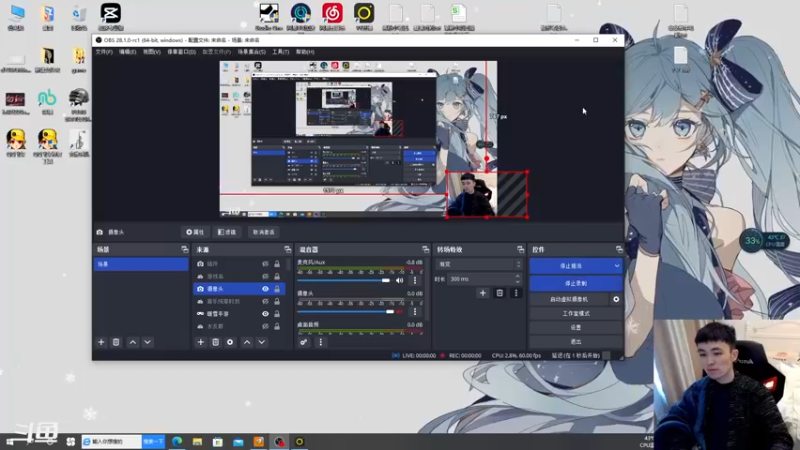Screen dimensions: 800x450
Task: Open NetEase Cloud Music desktop shortcut
Action: click(x=332, y=16)
